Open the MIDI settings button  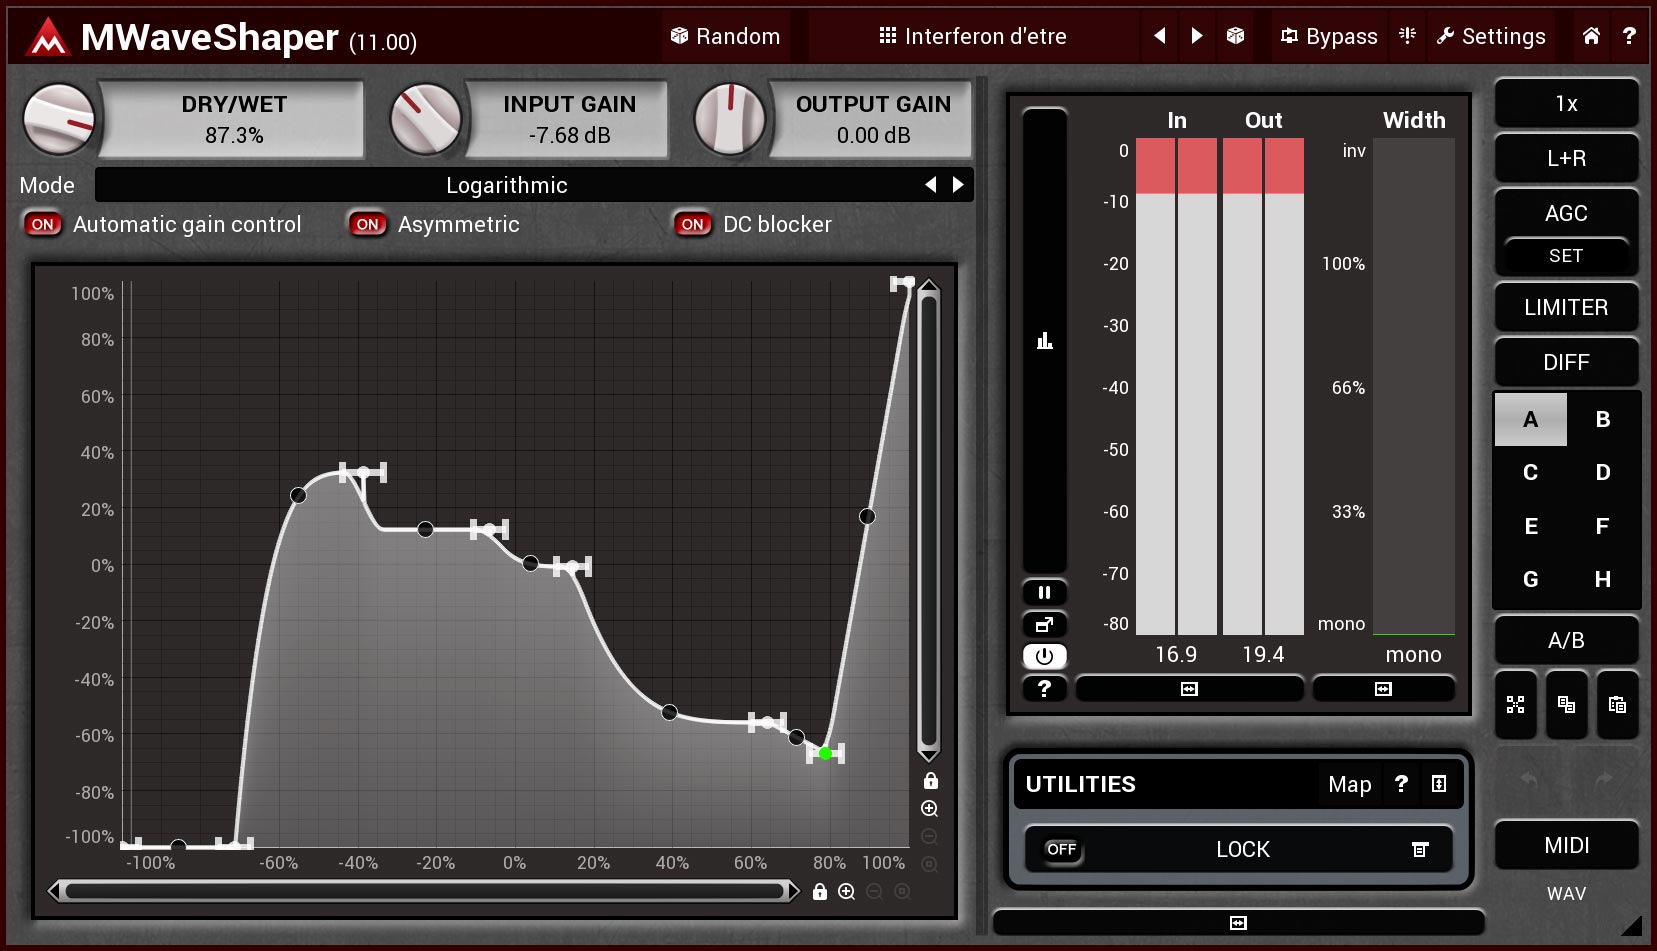click(1566, 845)
